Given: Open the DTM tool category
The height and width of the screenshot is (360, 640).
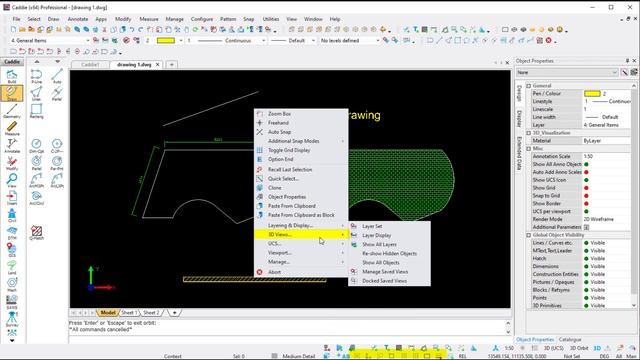Looking at the screenshot, I should (12, 233).
